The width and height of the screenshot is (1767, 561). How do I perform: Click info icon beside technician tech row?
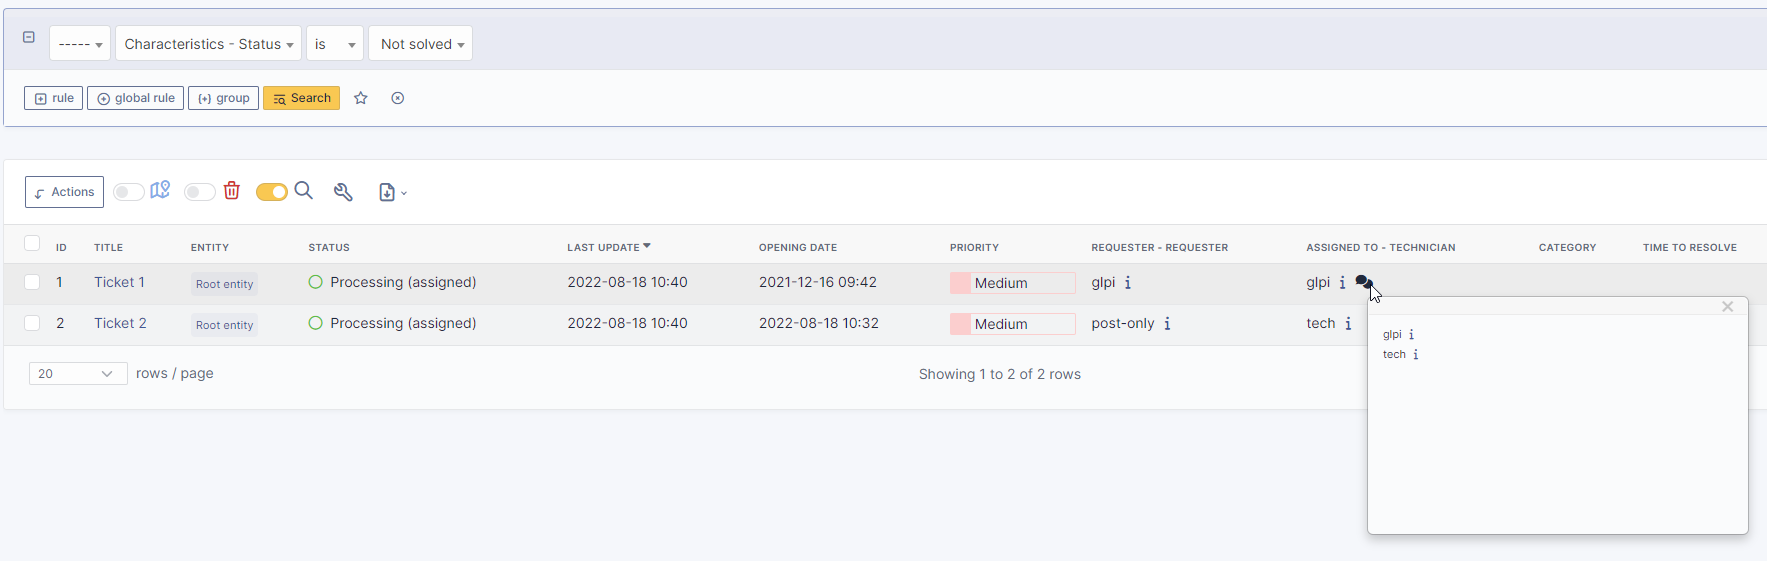1348,323
